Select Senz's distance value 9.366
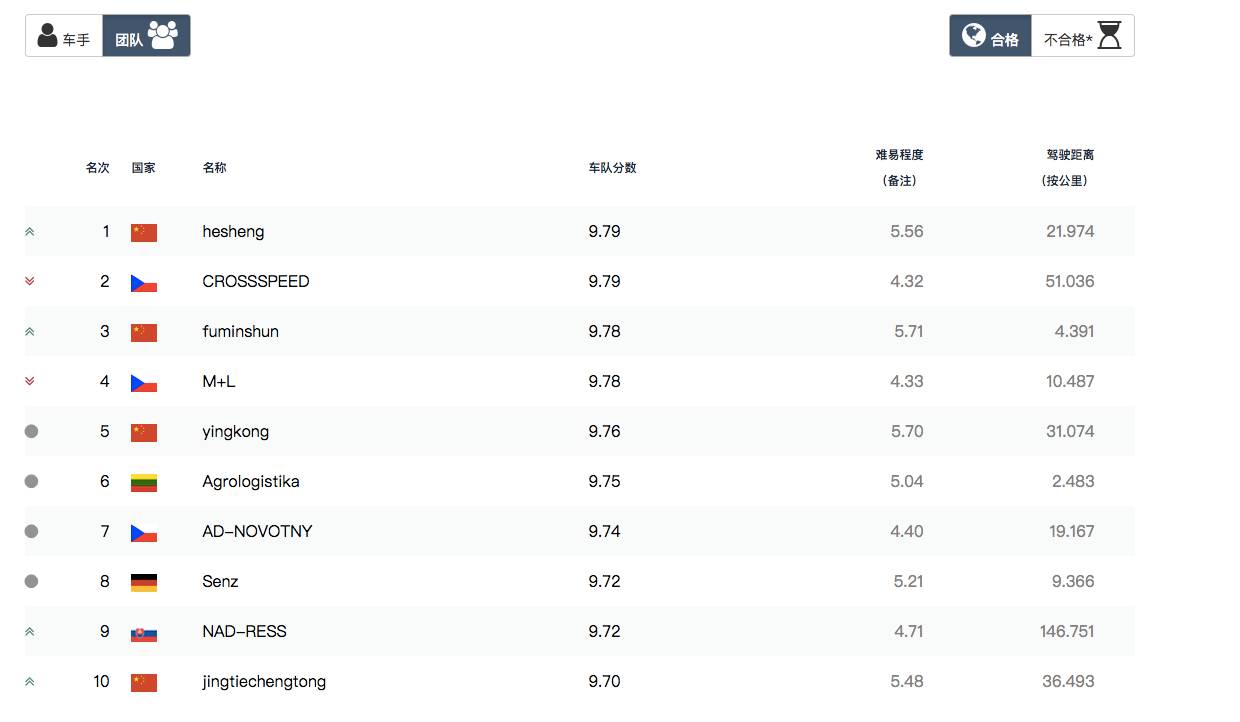This screenshot has height=722, width=1240. [1074, 581]
